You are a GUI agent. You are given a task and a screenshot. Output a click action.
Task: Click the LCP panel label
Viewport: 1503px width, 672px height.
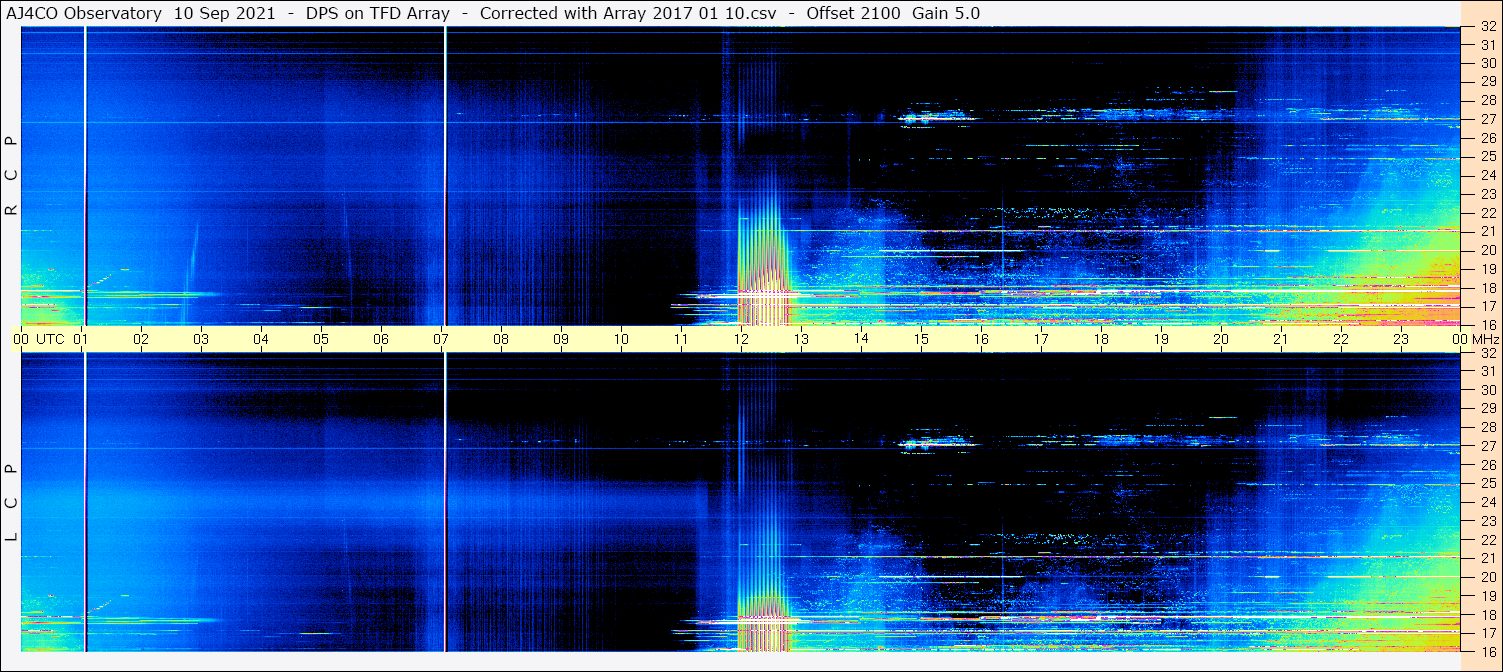tap(12, 503)
